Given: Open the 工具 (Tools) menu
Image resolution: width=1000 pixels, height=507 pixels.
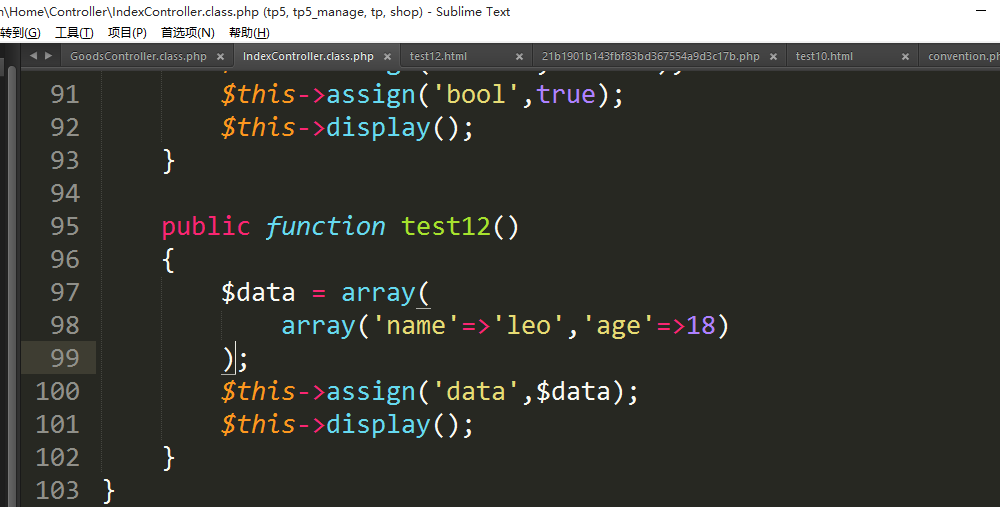Looking at the screenshot, I should coord(74,33).
